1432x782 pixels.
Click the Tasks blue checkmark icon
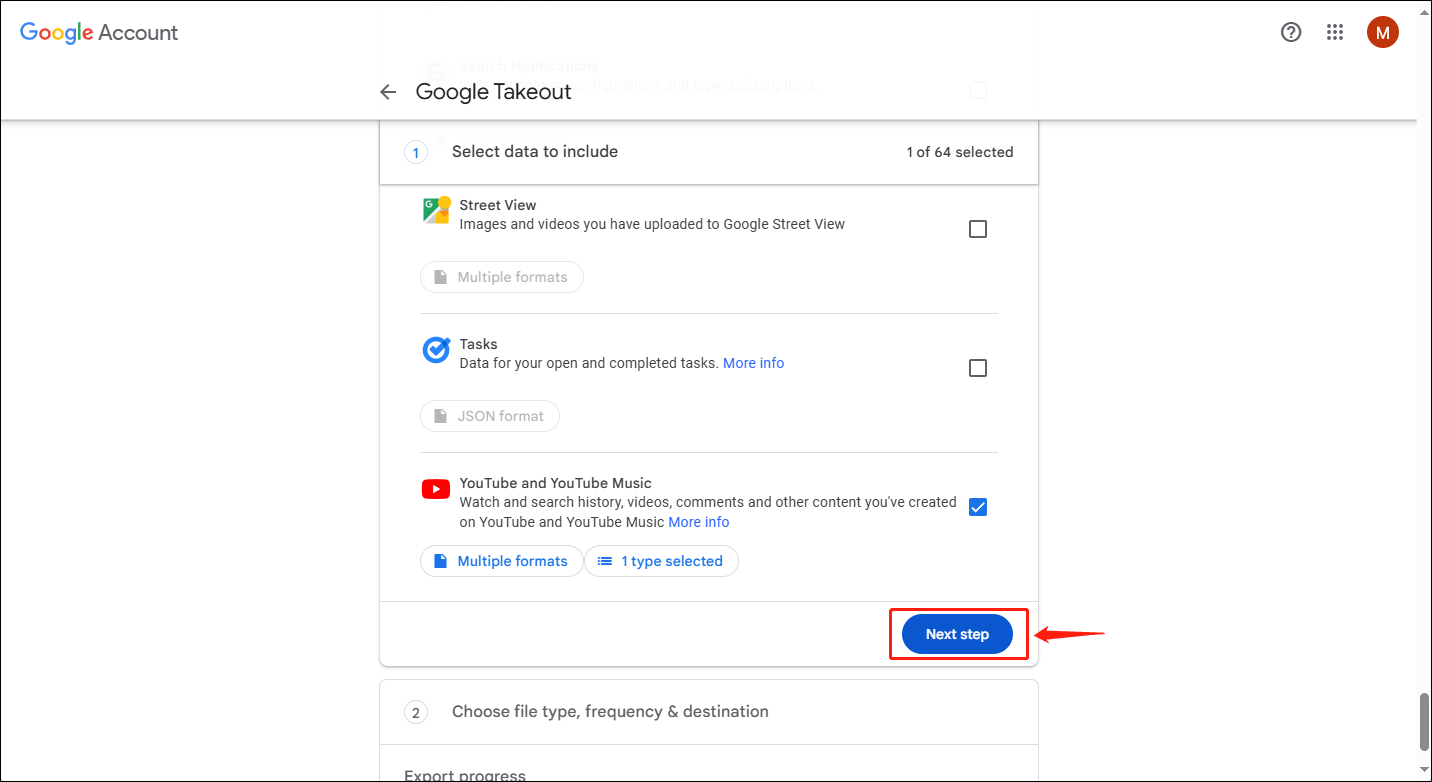pyautogui.click(x=436, y=350)
